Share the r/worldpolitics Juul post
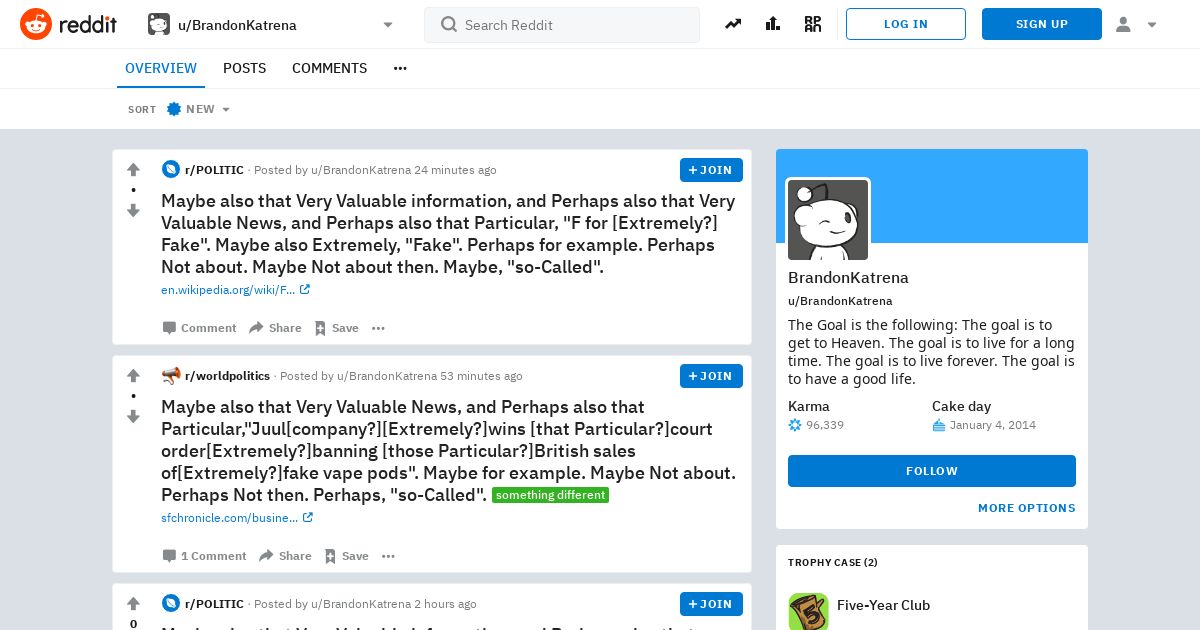1200x630 pixels. click(285, 556)
